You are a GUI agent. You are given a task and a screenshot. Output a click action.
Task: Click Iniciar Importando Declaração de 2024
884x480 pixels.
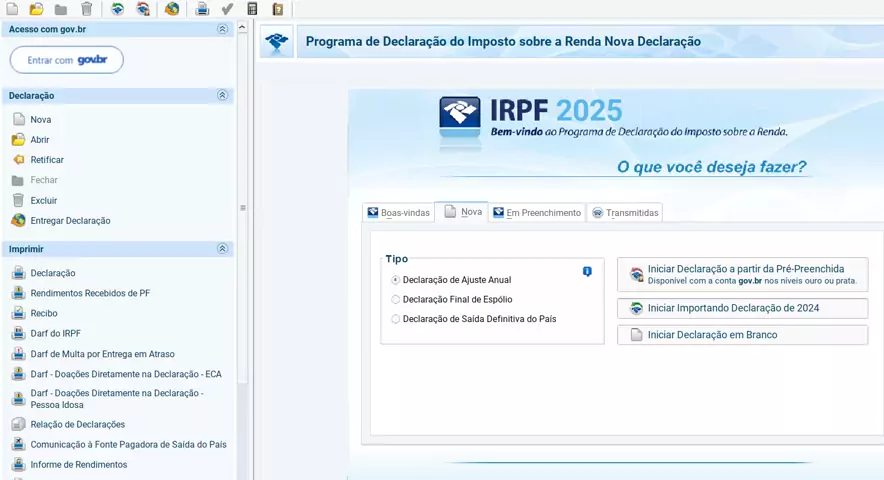(x=742, y=309)
